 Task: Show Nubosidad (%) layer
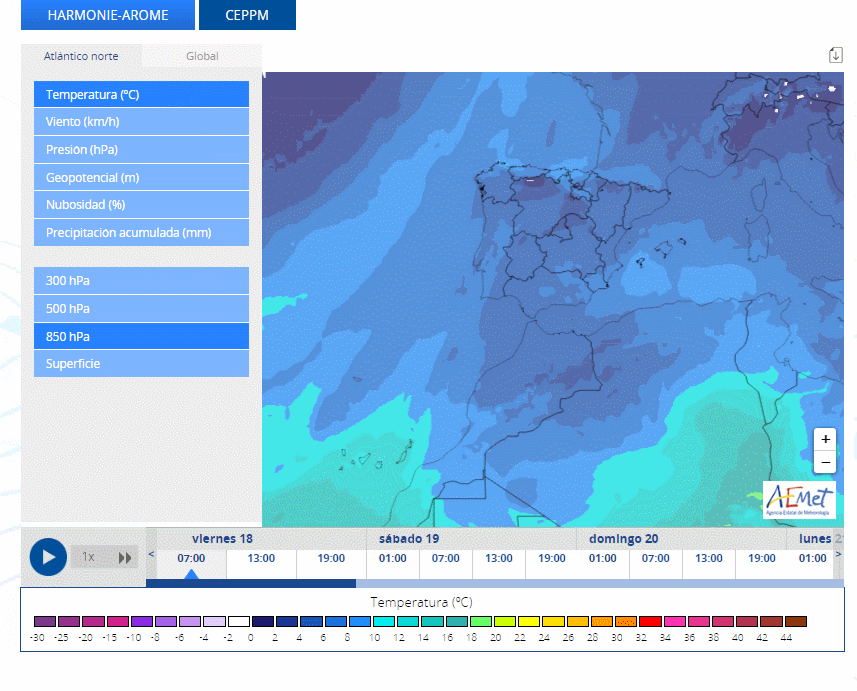[x=141, y=205]
